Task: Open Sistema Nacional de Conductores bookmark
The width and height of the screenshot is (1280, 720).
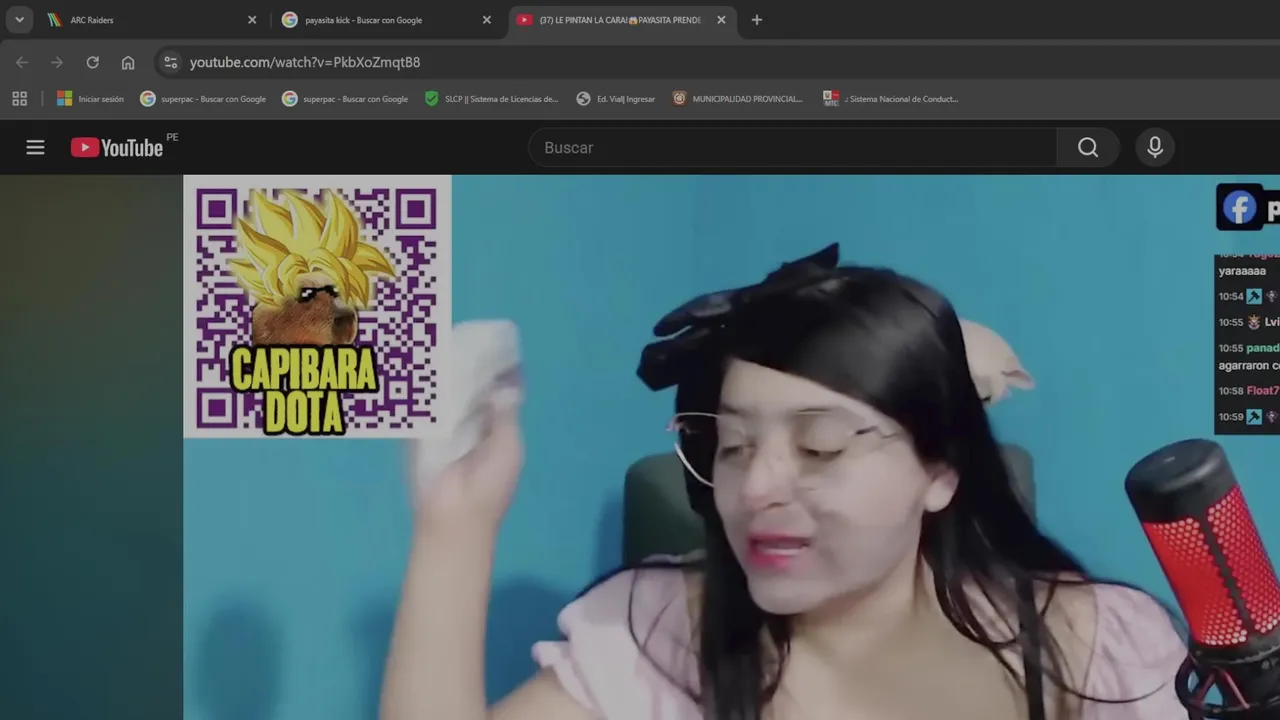Action: tap(890, 98)
